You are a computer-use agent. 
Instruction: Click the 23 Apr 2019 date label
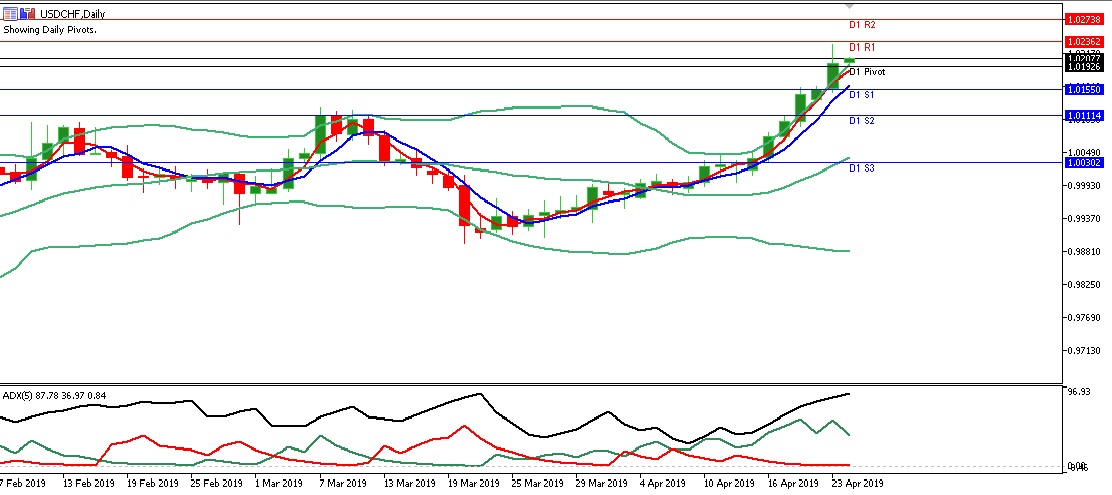point(857,484)
